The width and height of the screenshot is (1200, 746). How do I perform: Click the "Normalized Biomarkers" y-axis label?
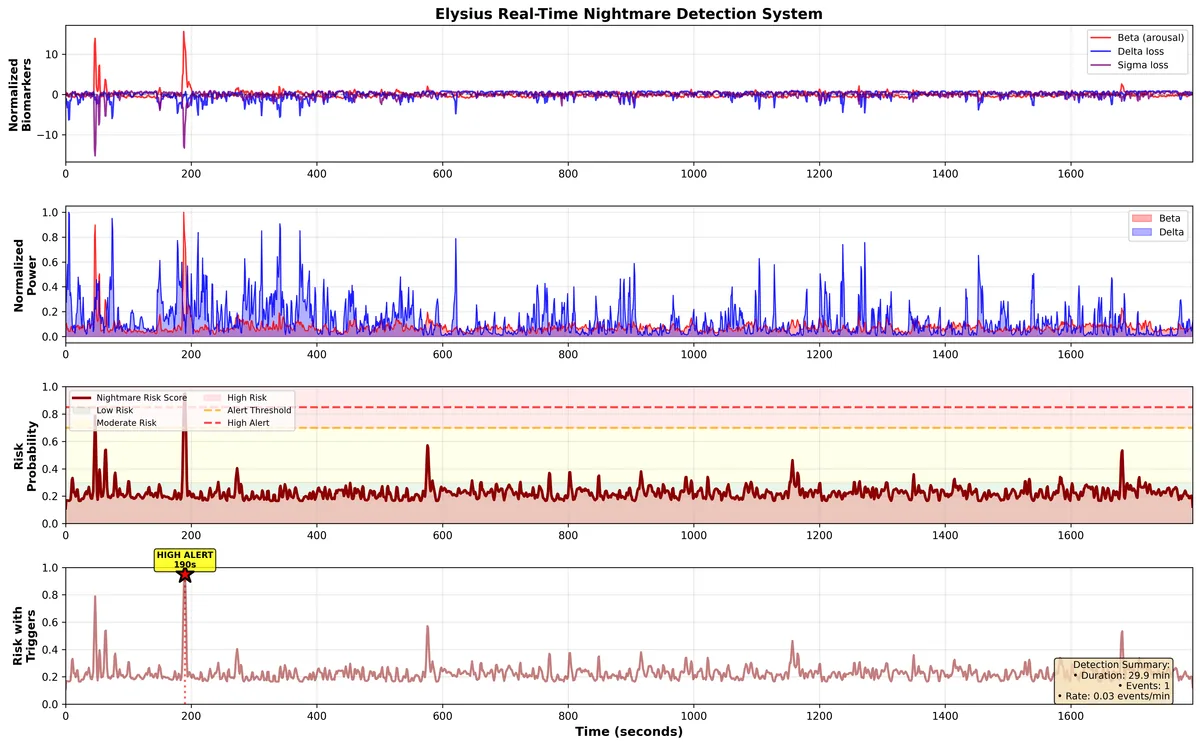(x=21, y=93)
